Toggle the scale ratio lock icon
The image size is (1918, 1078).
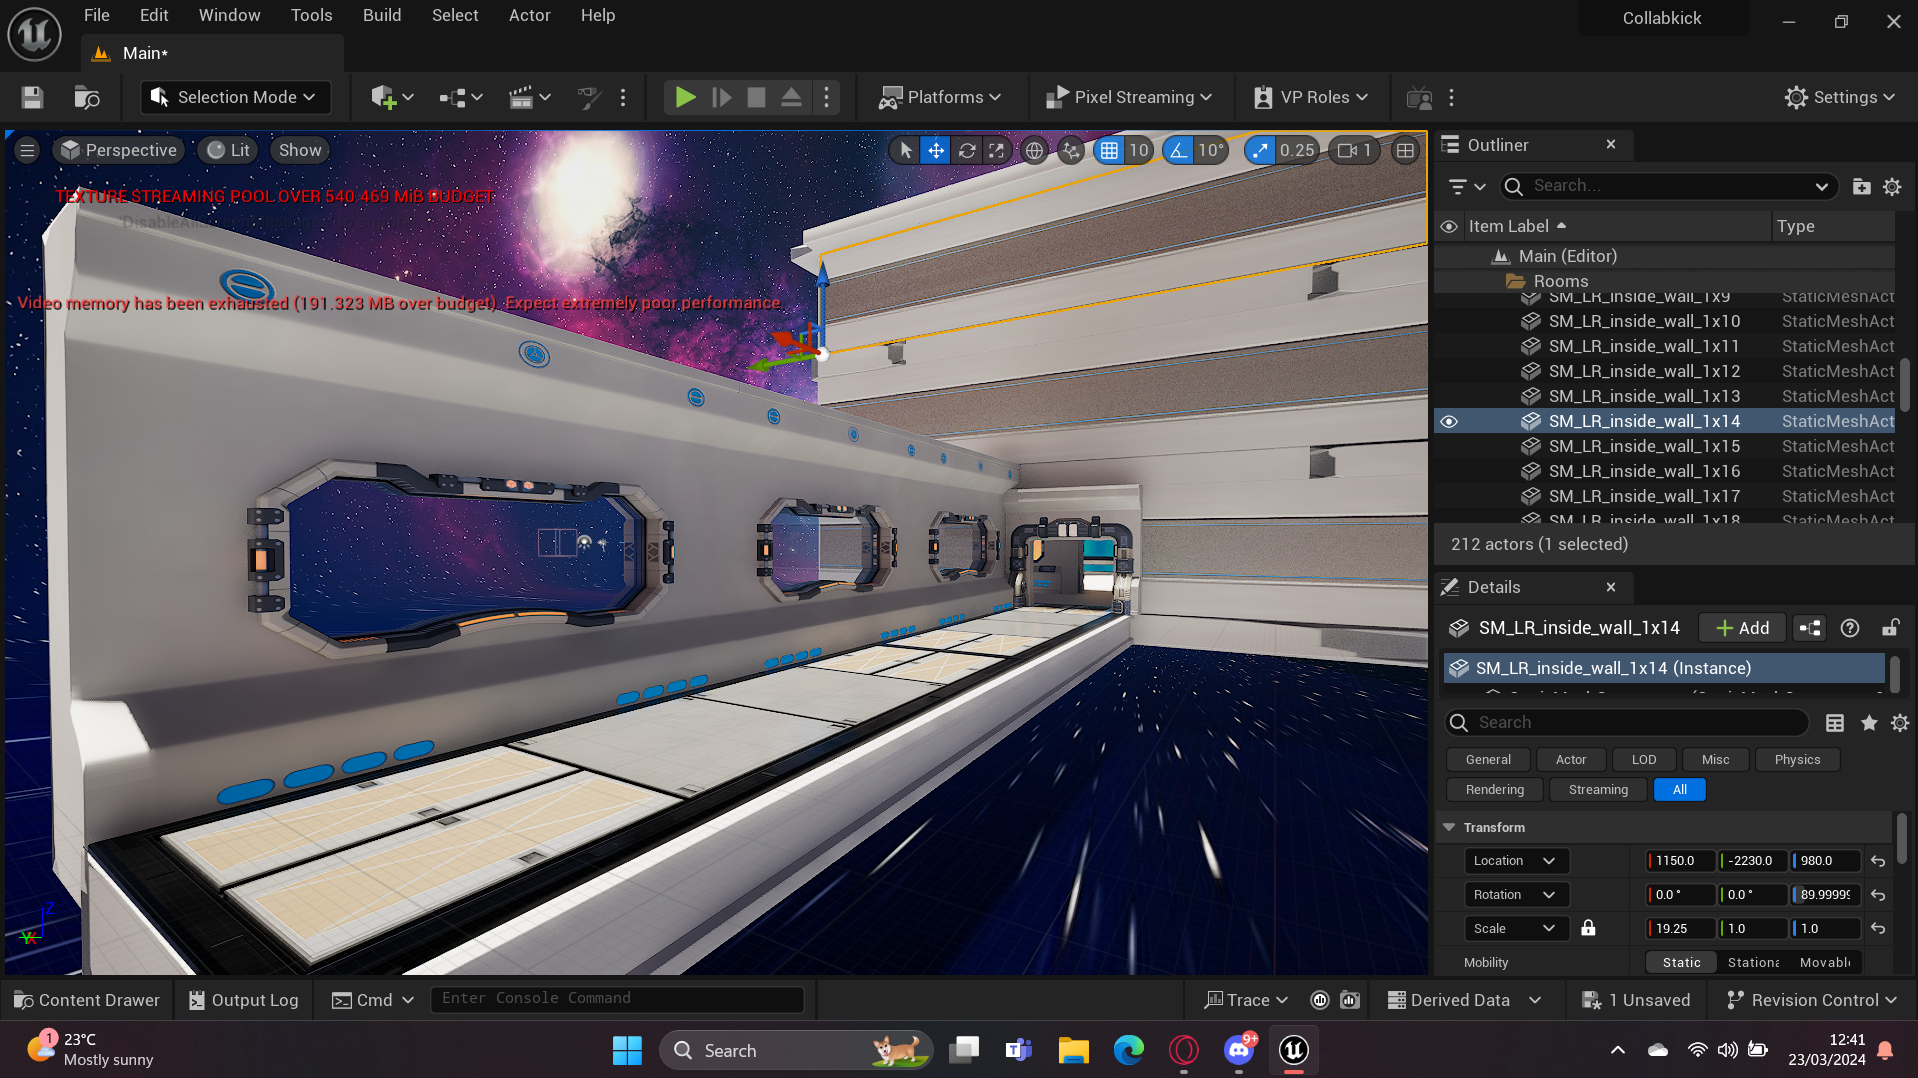point(1588,928)
